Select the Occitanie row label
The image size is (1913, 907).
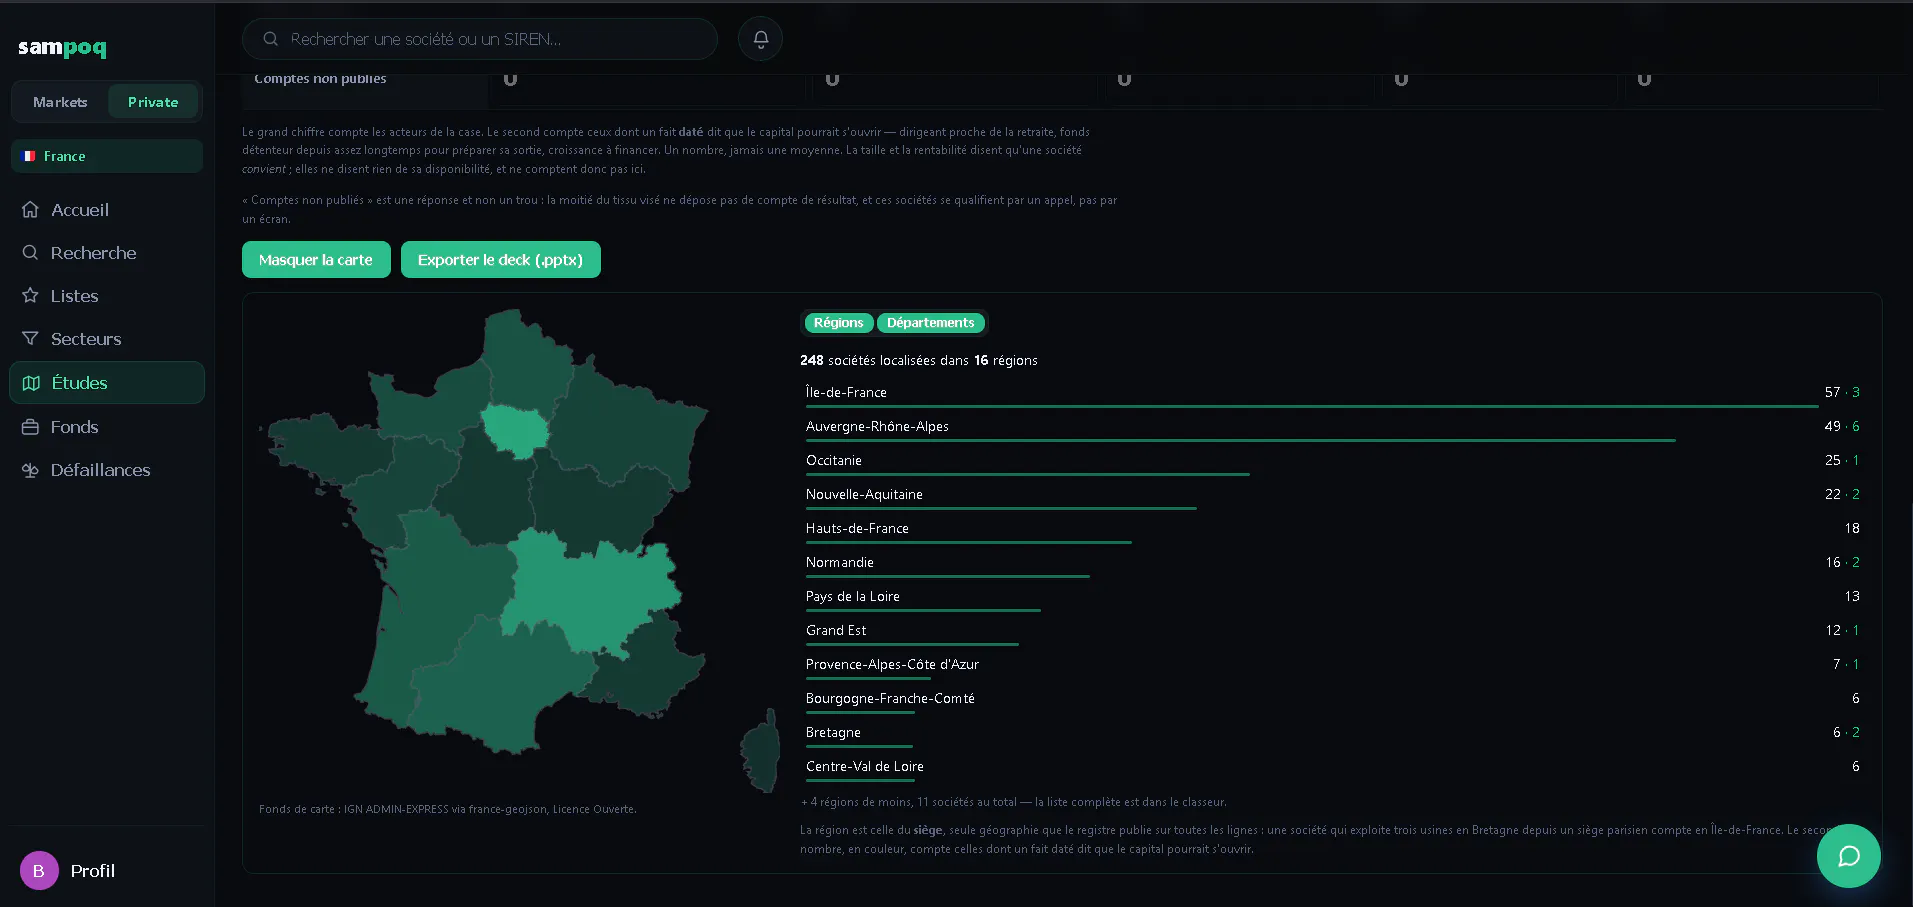pos(834,460)
